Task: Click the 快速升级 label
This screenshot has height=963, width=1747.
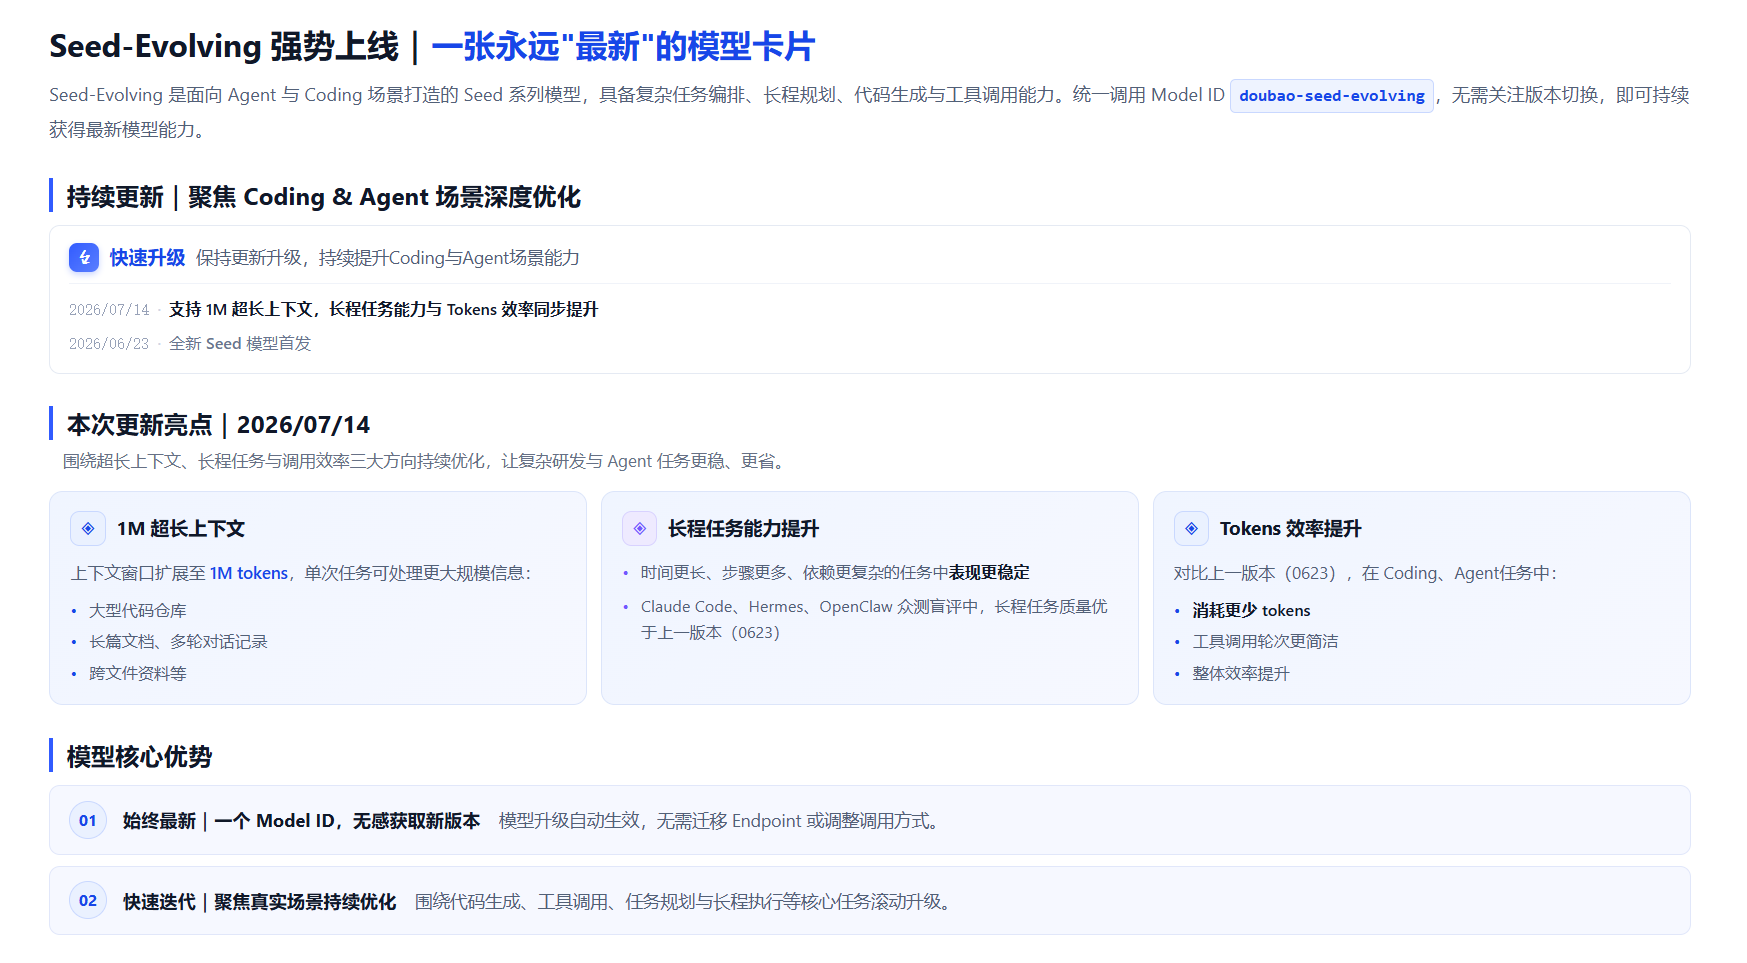Action: [147, 258]
